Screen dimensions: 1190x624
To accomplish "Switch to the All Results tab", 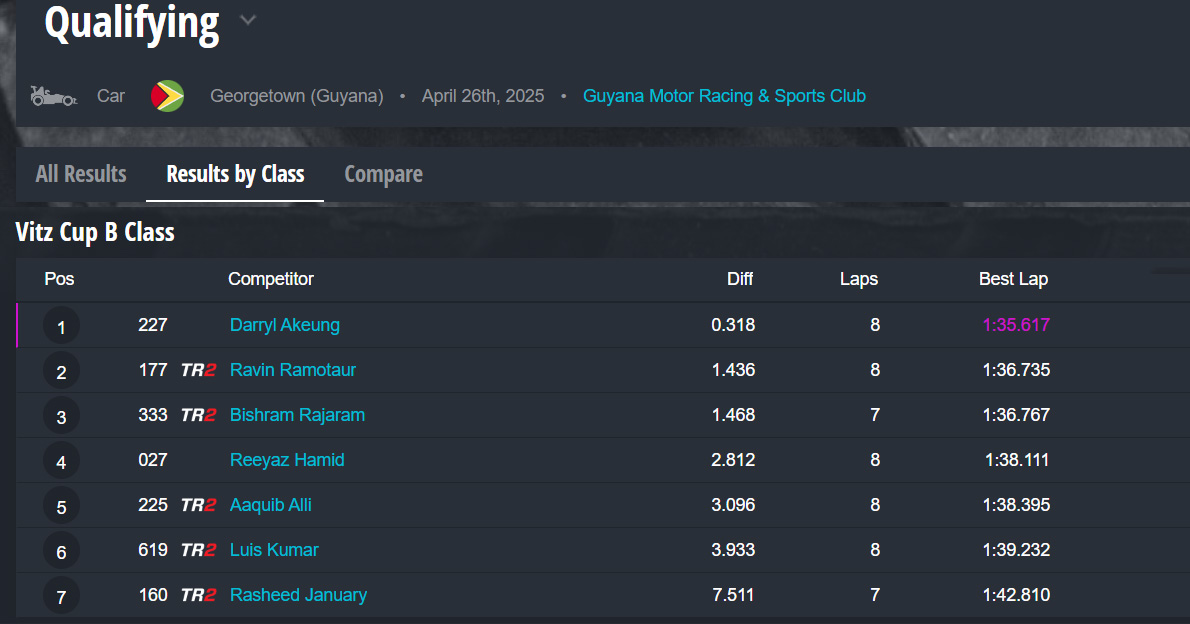I will [81, 174].
